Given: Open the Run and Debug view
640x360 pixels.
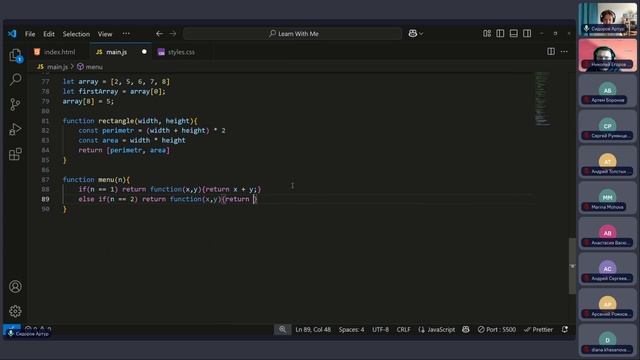Looking at the screenshot, I should [x=15, y=129].
